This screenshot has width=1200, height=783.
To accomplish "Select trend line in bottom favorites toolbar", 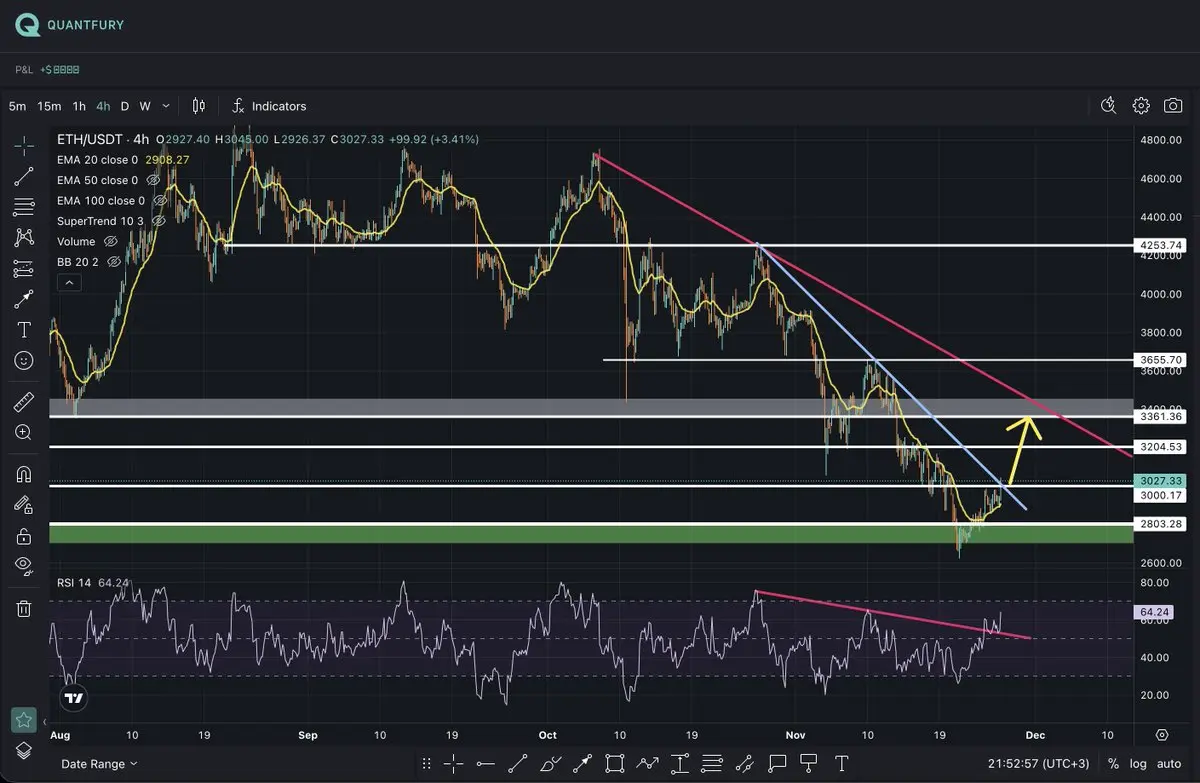I will tap(518, 763).
